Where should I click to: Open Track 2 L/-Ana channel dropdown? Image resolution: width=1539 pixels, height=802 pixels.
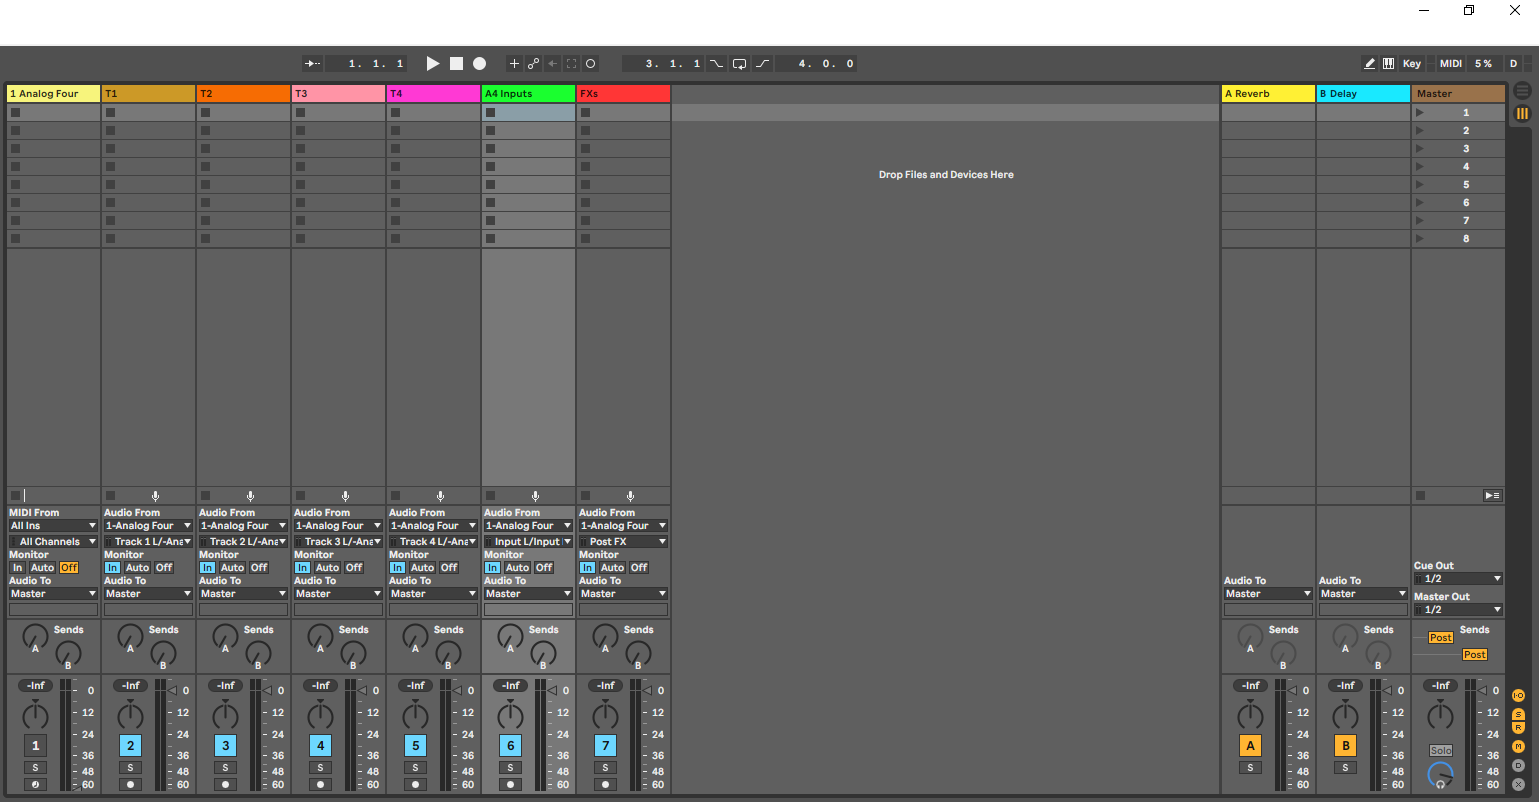pyautogui.click(x=243, y=542)
